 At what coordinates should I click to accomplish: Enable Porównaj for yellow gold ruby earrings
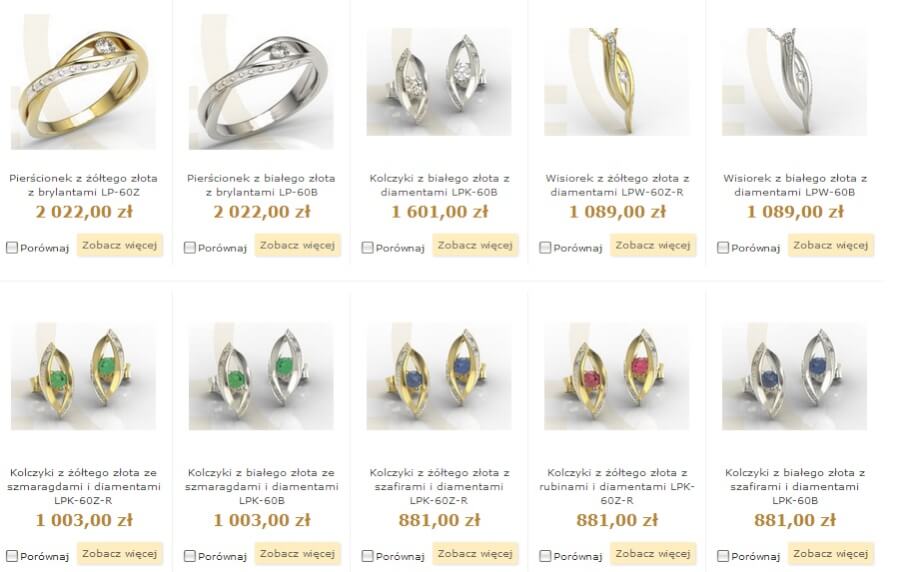coord(545,556)
